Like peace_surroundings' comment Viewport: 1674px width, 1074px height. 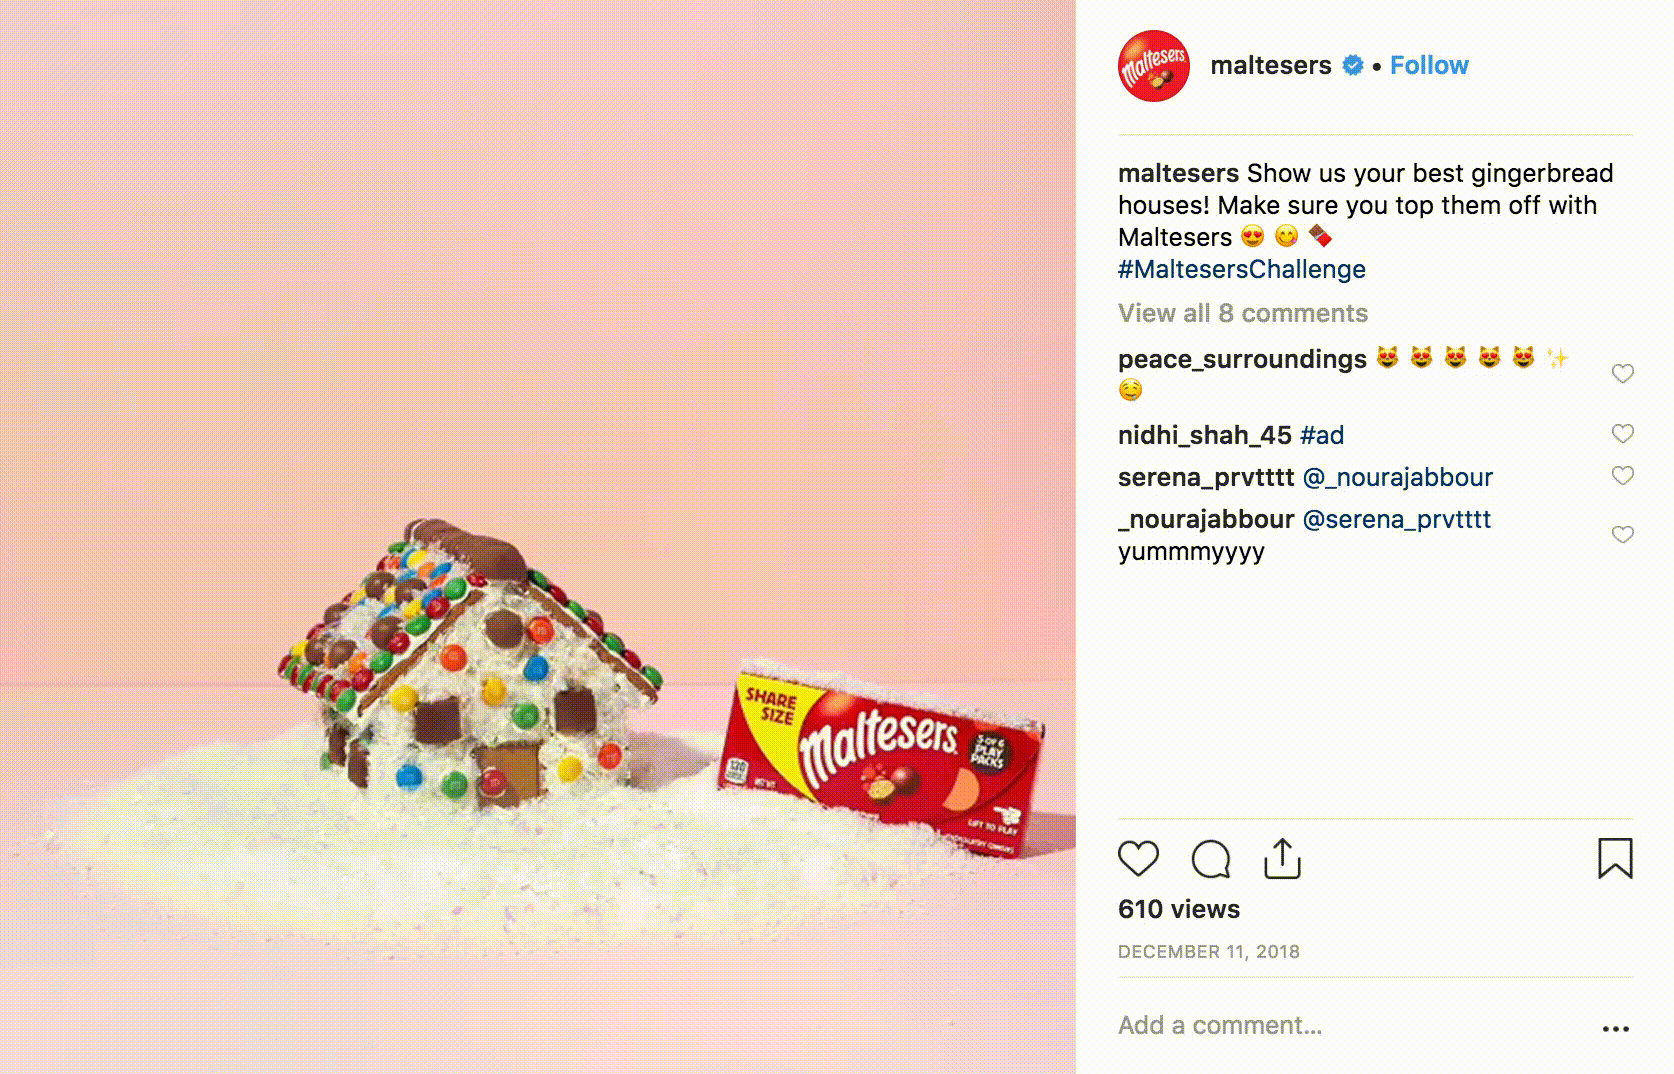[1623, 373]
